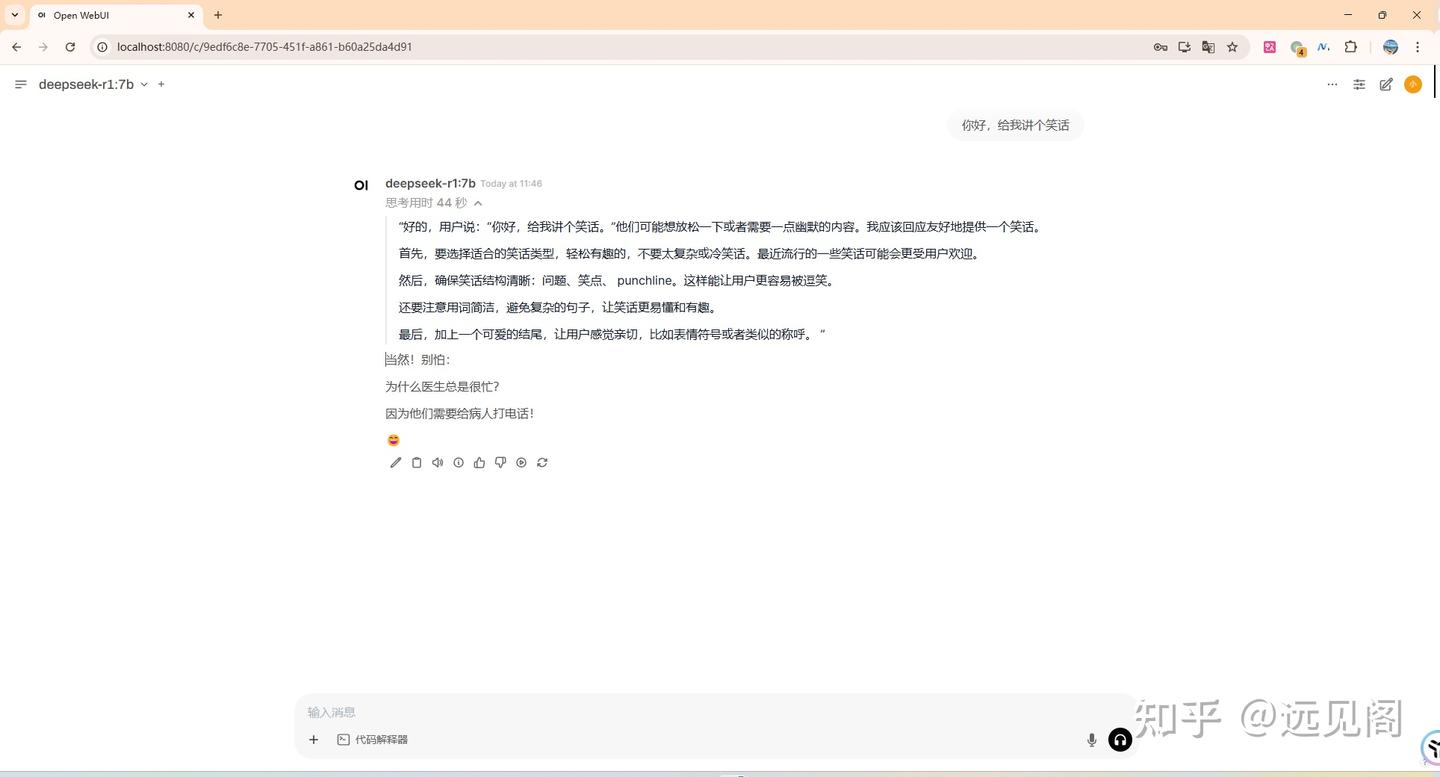Copy the joke response to clipboard
This screenshot has height=777, width=1440.
tap(416, 462)
